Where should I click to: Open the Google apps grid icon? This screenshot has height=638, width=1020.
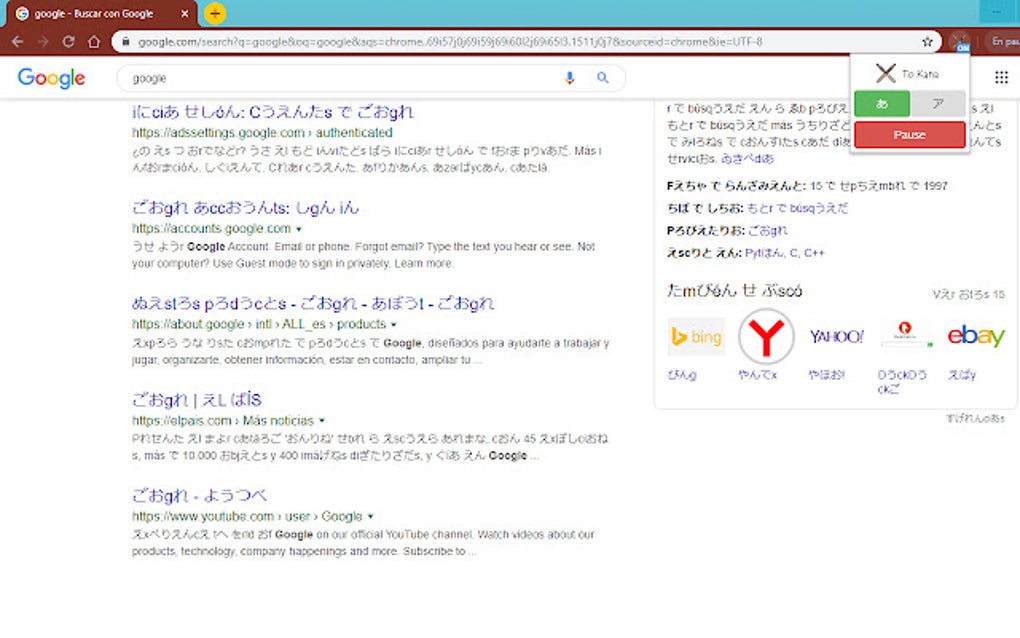pyautogui.click(x=1001, y=78)
